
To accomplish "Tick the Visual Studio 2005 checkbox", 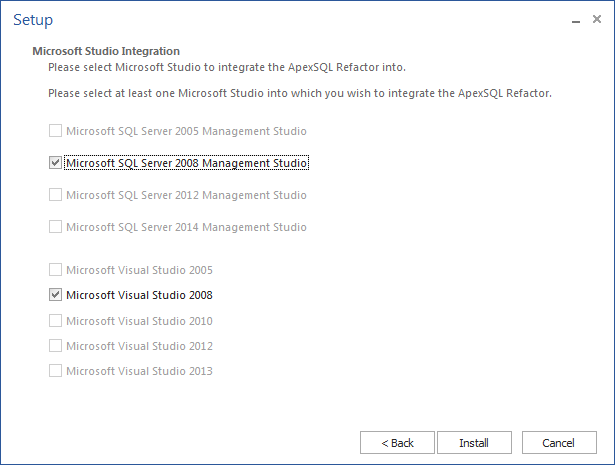I will click(55, 270).
